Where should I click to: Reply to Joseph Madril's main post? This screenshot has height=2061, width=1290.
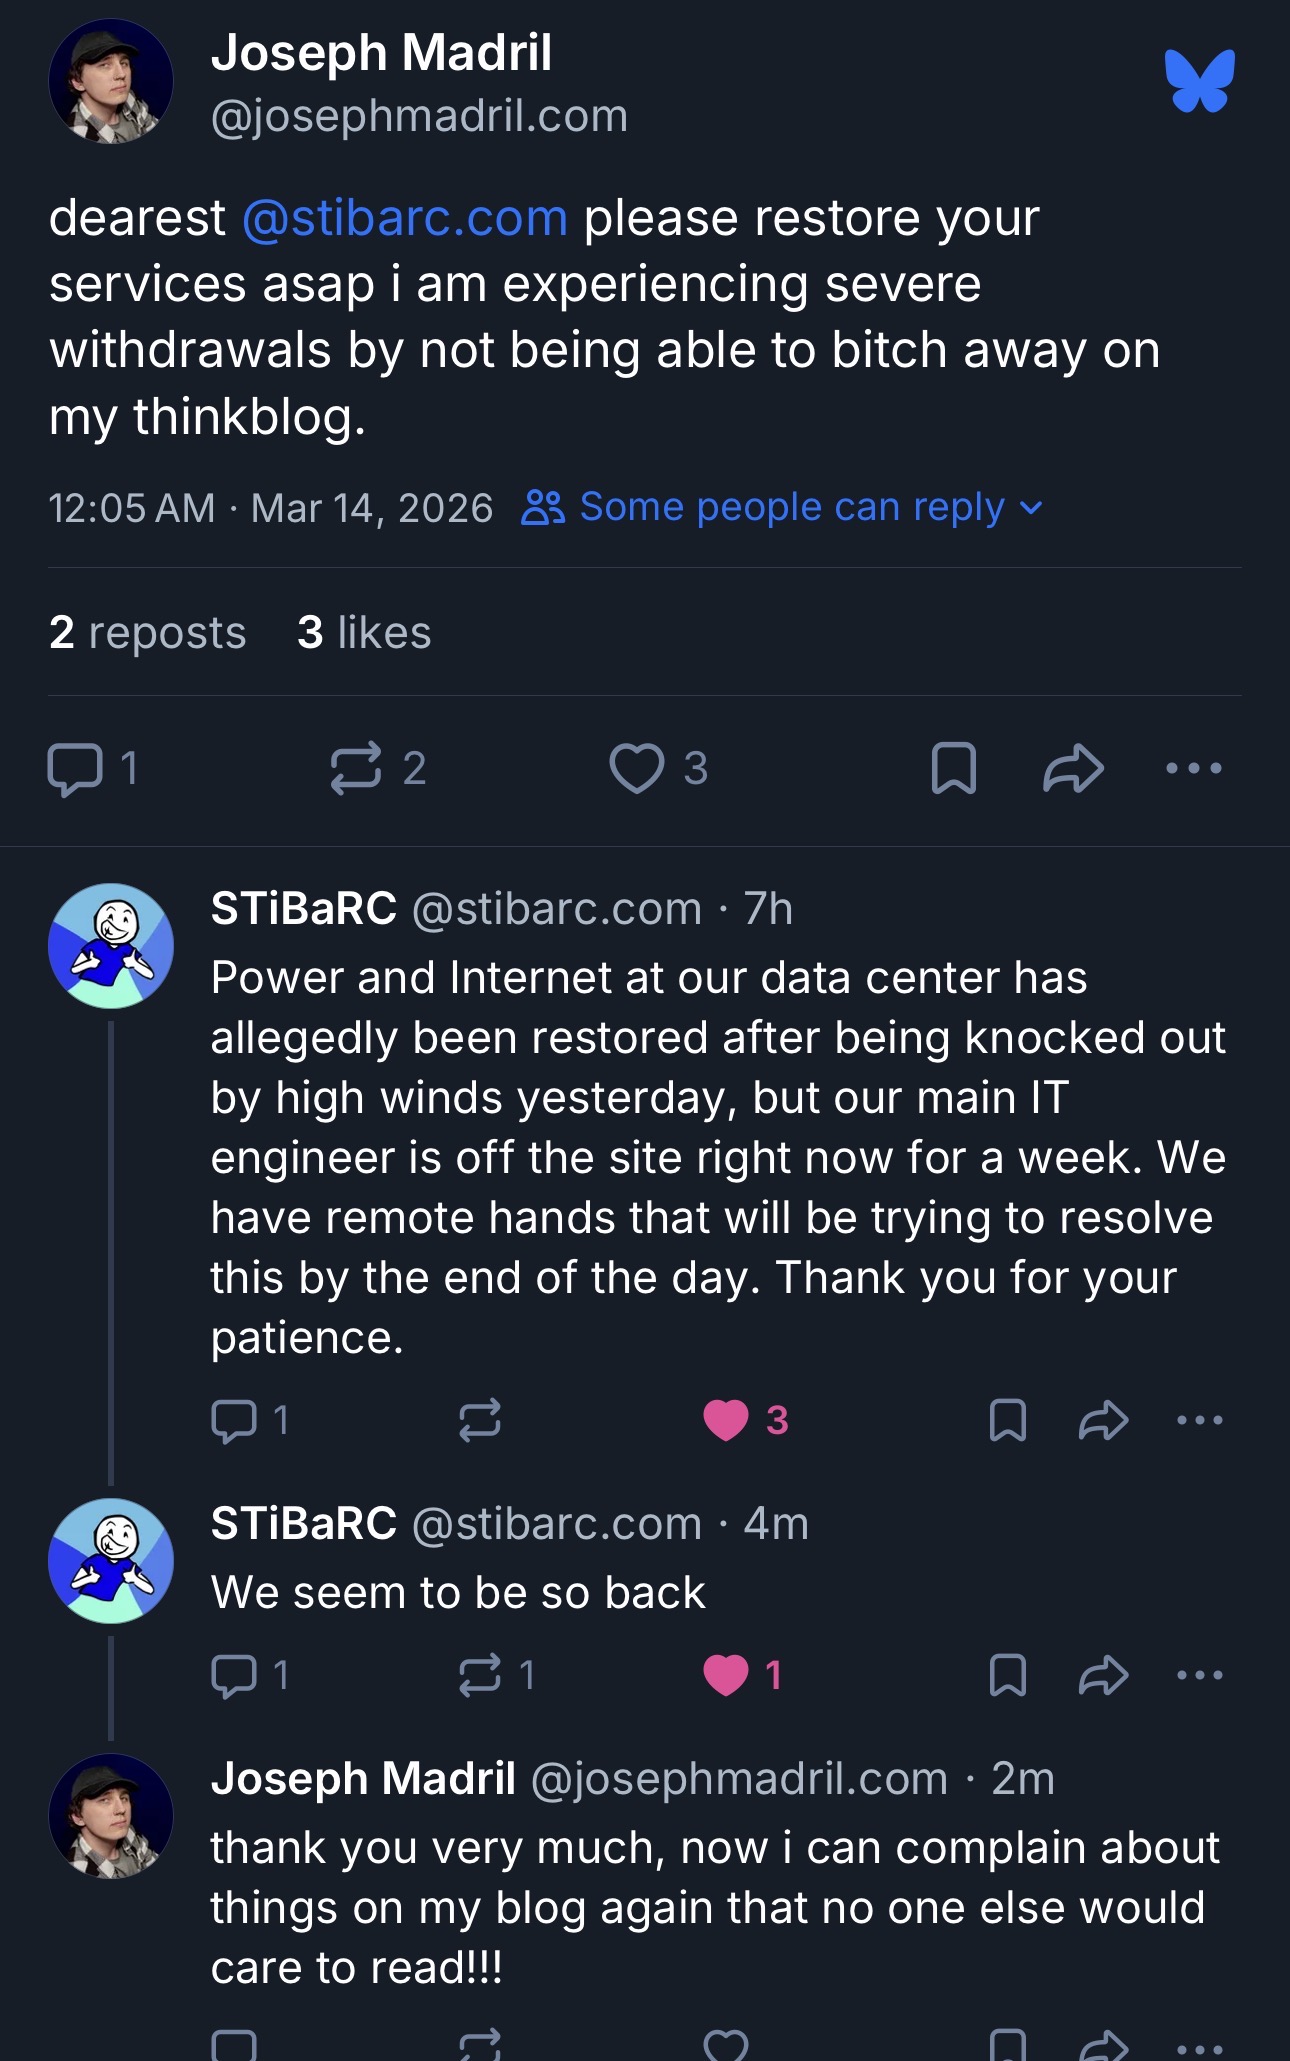click(x=75, y=768)
